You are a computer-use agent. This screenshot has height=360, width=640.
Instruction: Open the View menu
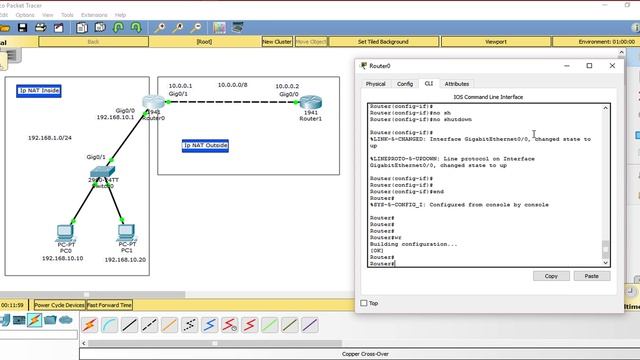pos(48,15)
